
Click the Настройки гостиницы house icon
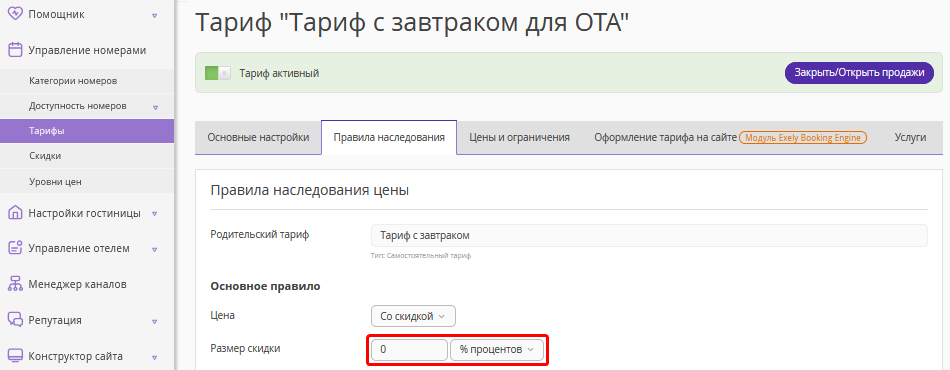[15, 213]
